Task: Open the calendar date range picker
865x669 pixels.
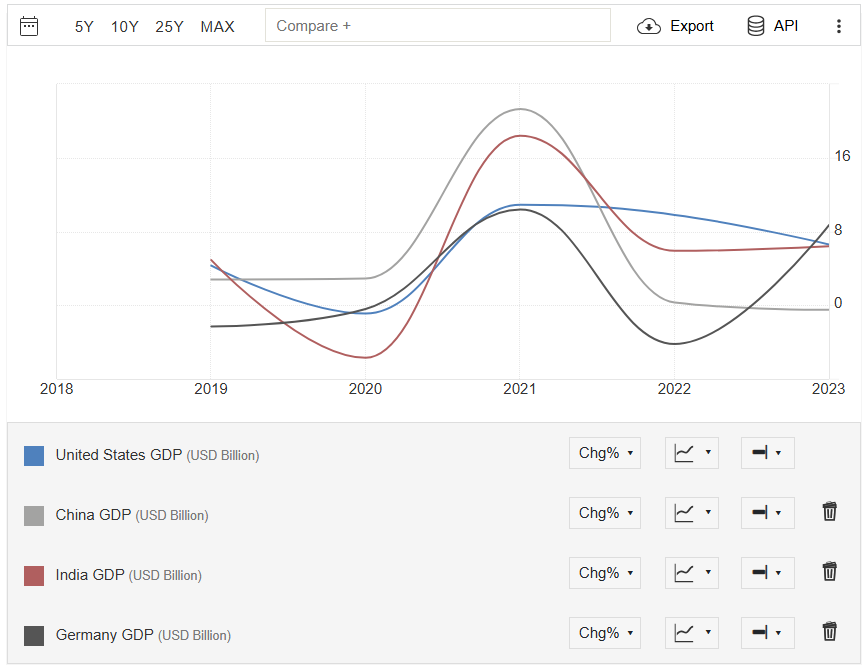Action: click(x=29, y=26)
